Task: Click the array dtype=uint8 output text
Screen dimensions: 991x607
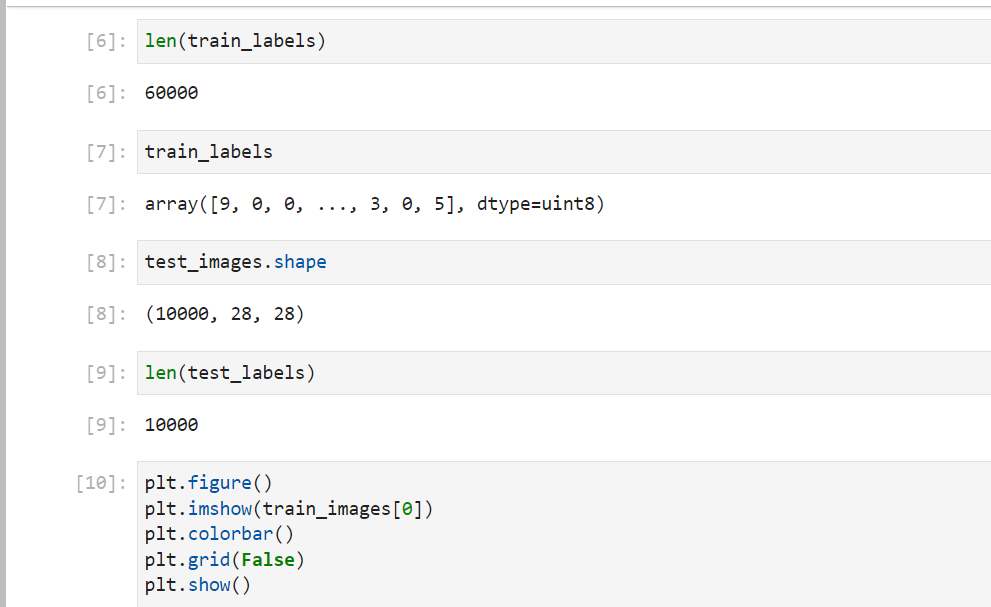Action: click(374, 204)
